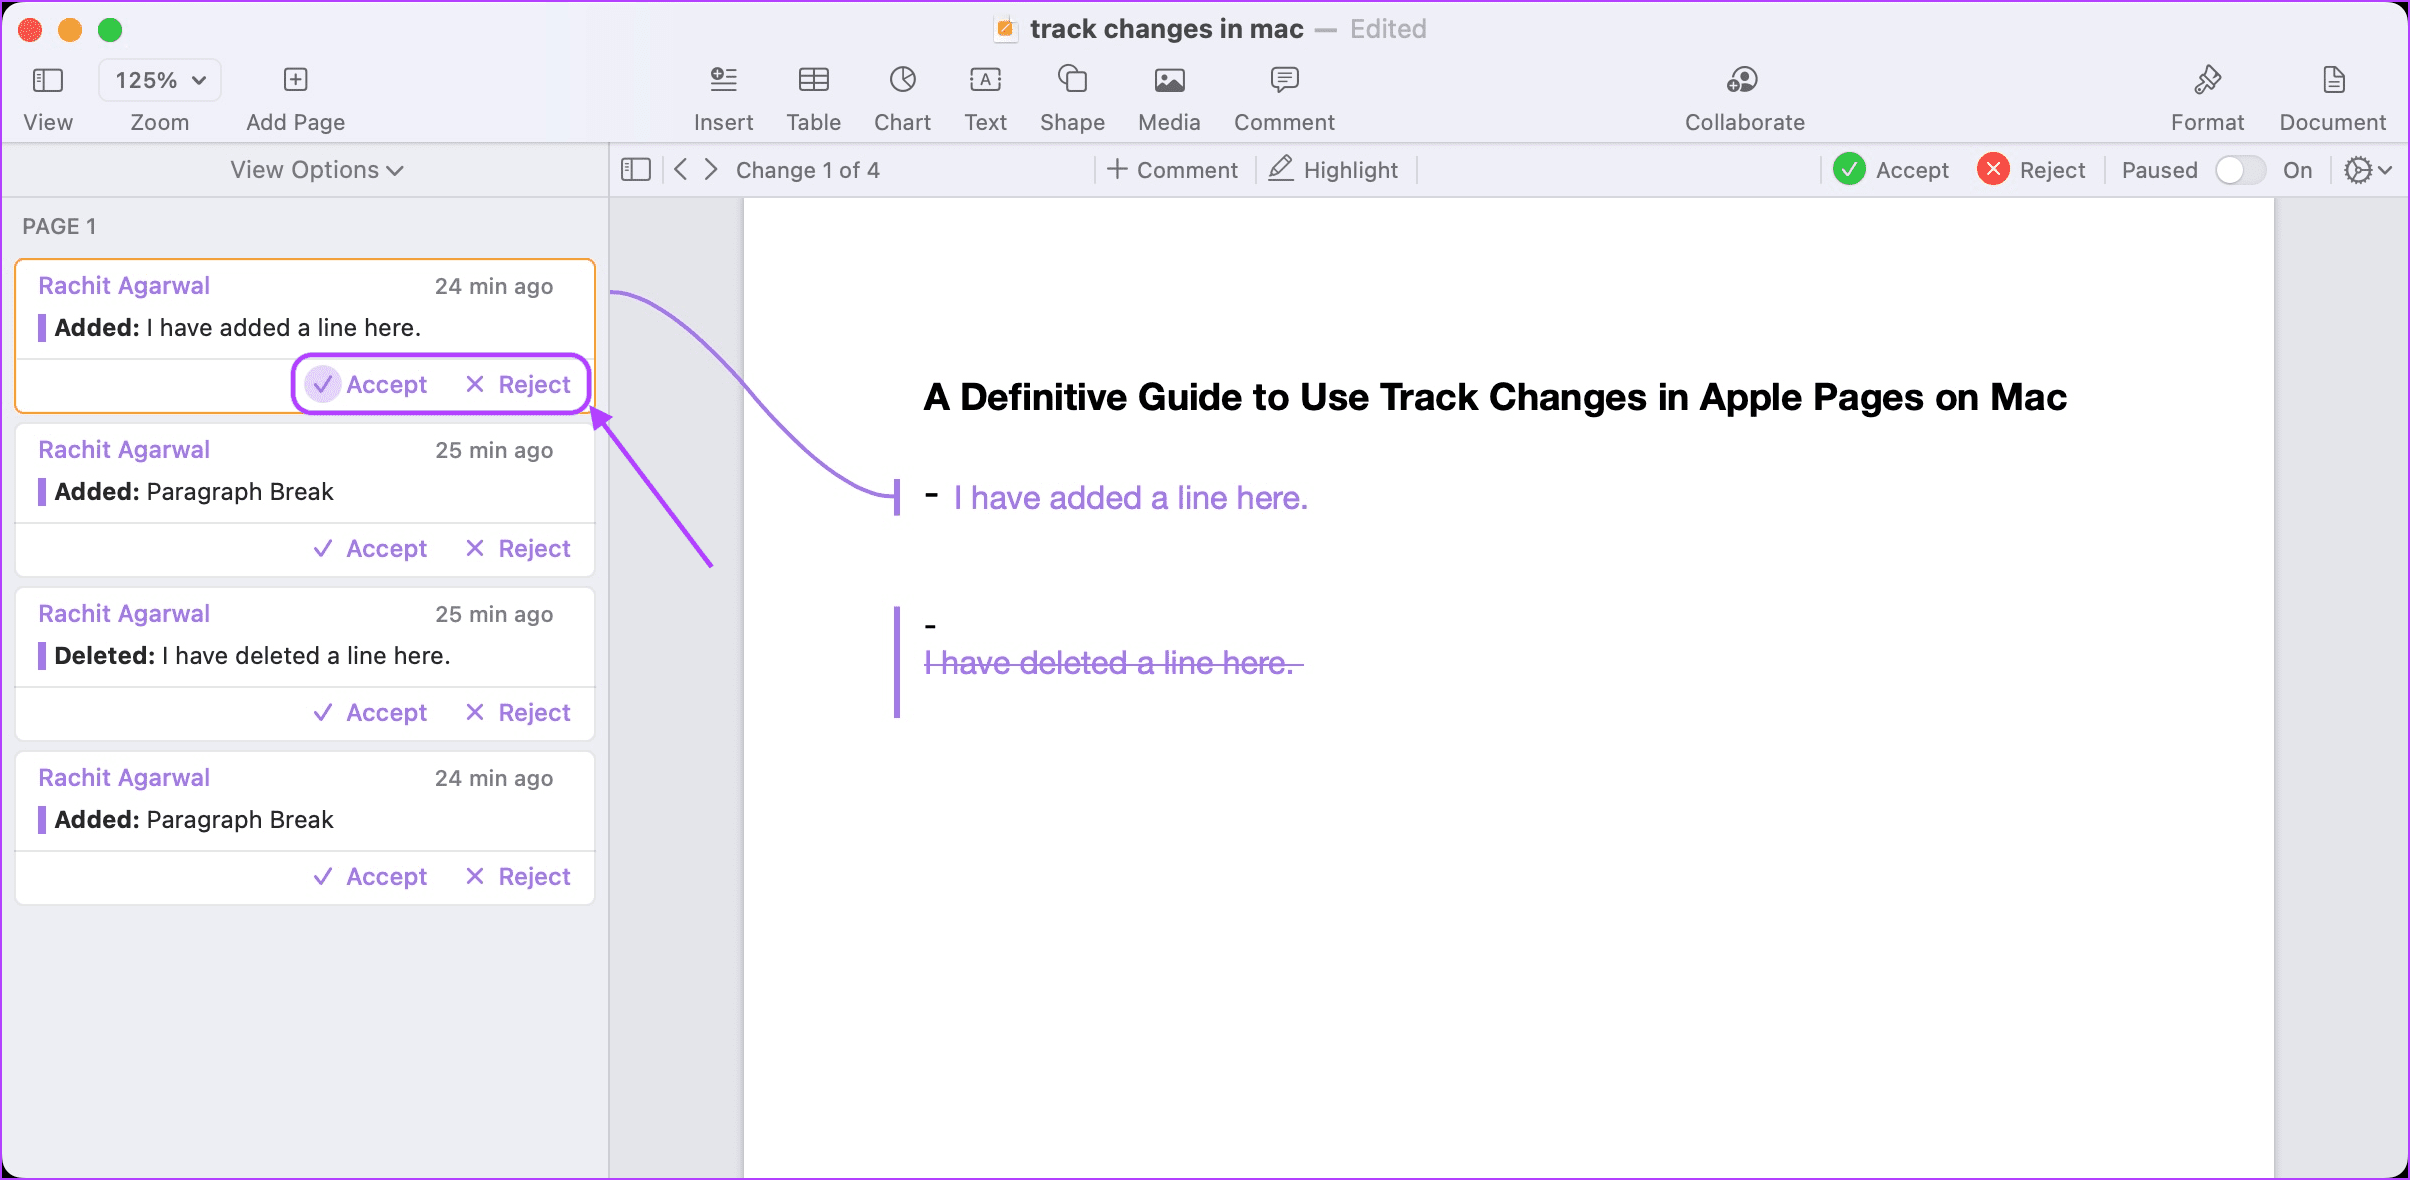Click the red Reject button in review bar
Screen dimensions: 2410x1180
2031,170
